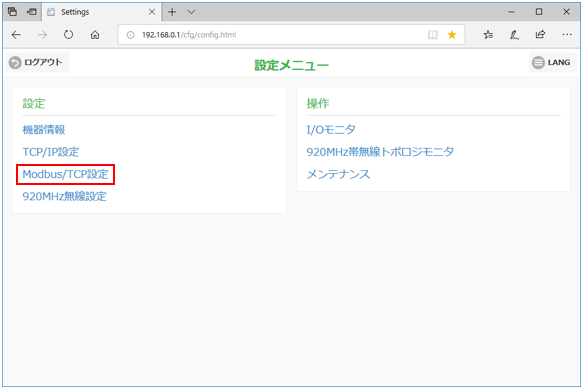Open reading view book icon
This screenshot has height=389, width=582.
point(432,35)
